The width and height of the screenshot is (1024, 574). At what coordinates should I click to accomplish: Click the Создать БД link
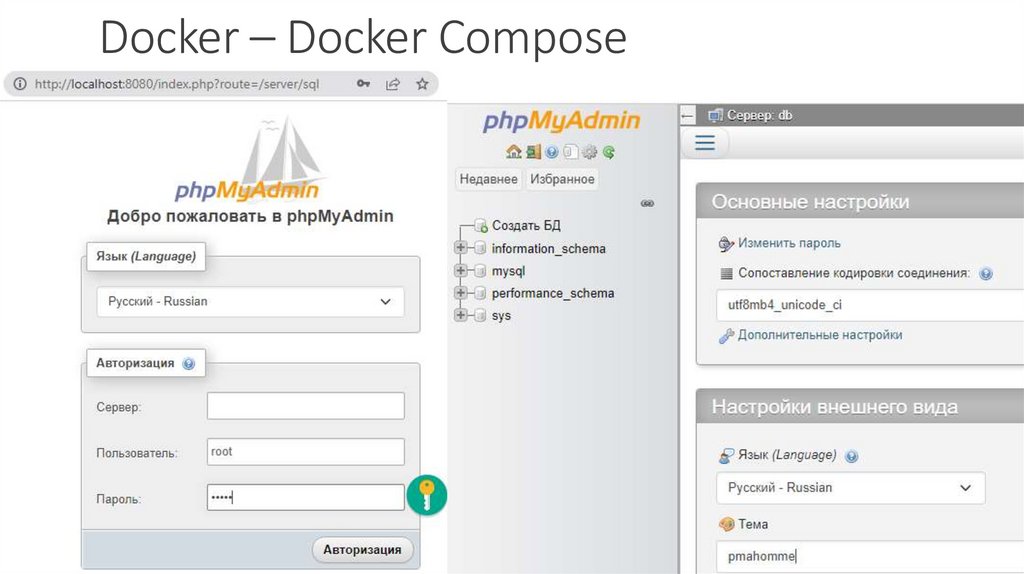point(526,225)
